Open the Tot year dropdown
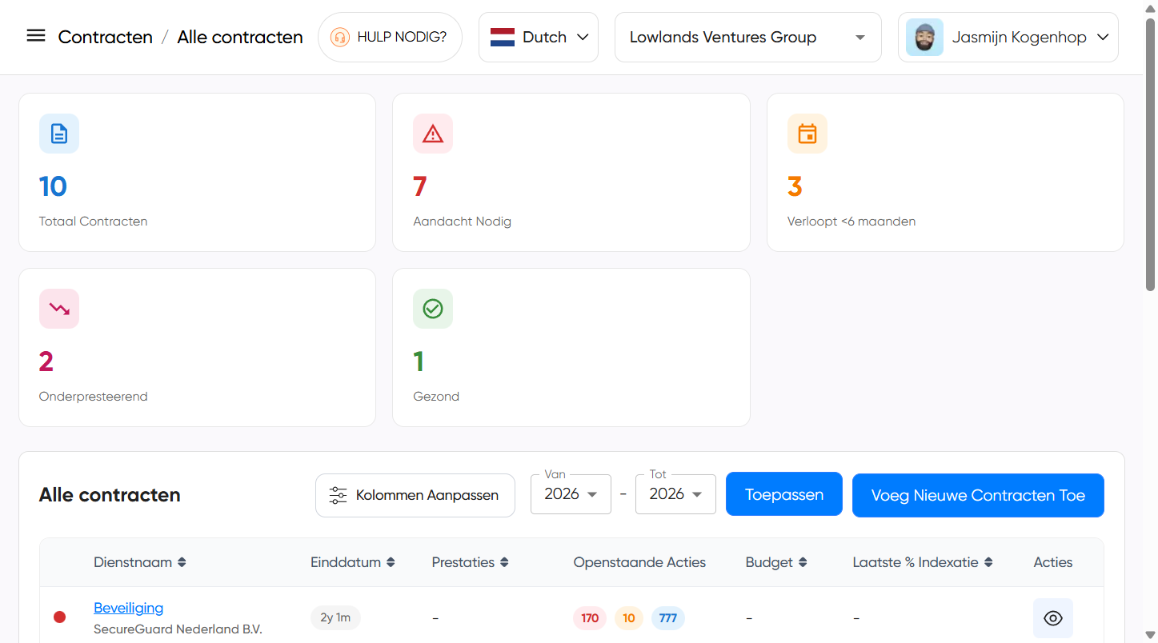Image resolution: width=1158 pixels, height=643 pixels. (x=675, y=494)
